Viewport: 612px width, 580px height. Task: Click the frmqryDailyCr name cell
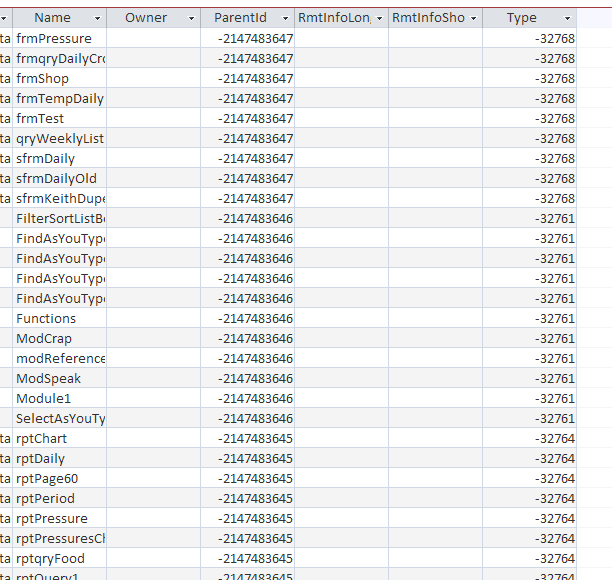[x=60, y=59]
